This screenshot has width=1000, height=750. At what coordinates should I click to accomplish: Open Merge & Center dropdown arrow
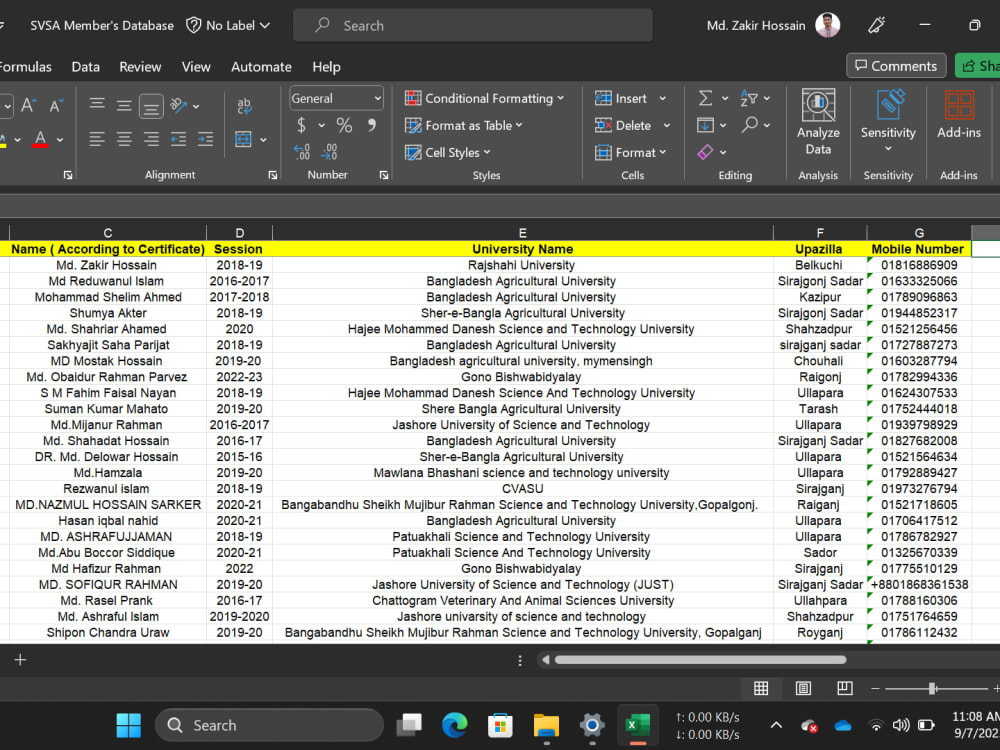click(263, 140)
